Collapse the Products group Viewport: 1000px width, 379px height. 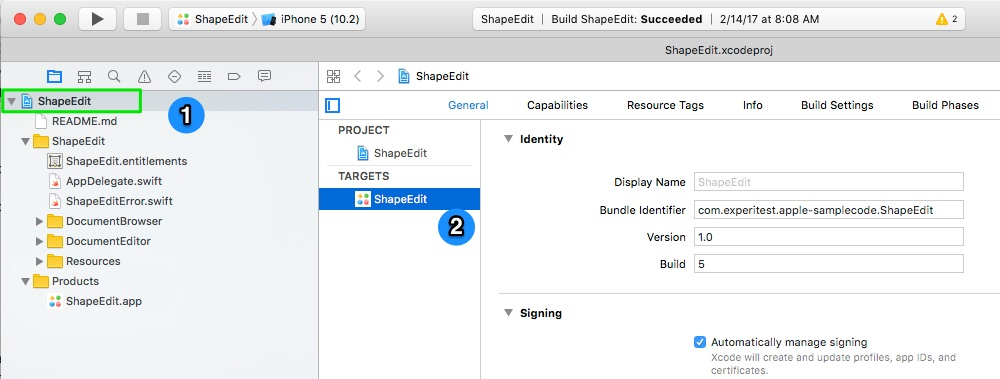[x=26, y=281]
